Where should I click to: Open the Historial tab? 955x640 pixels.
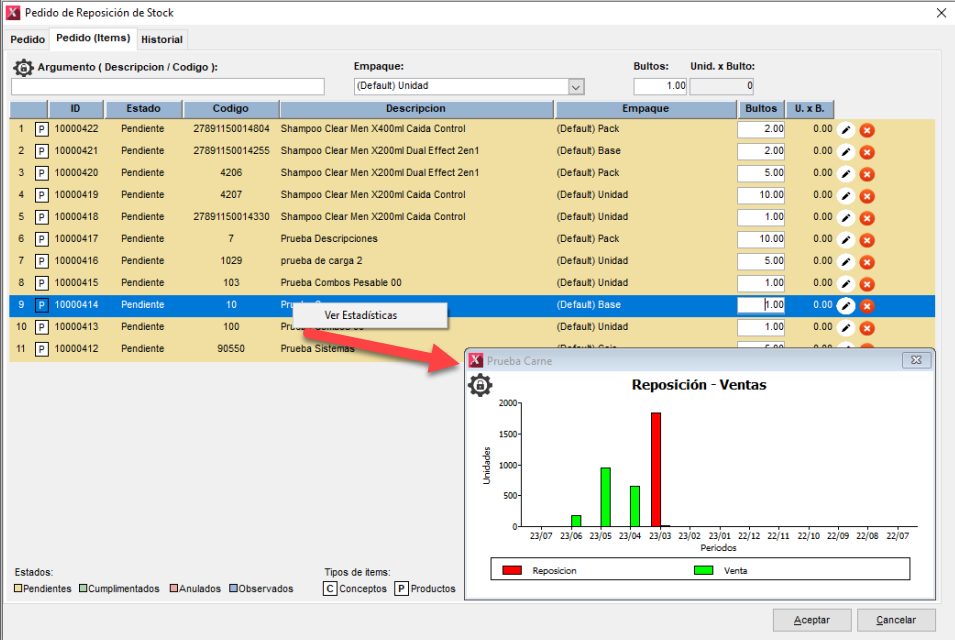(x=162, y=39)
